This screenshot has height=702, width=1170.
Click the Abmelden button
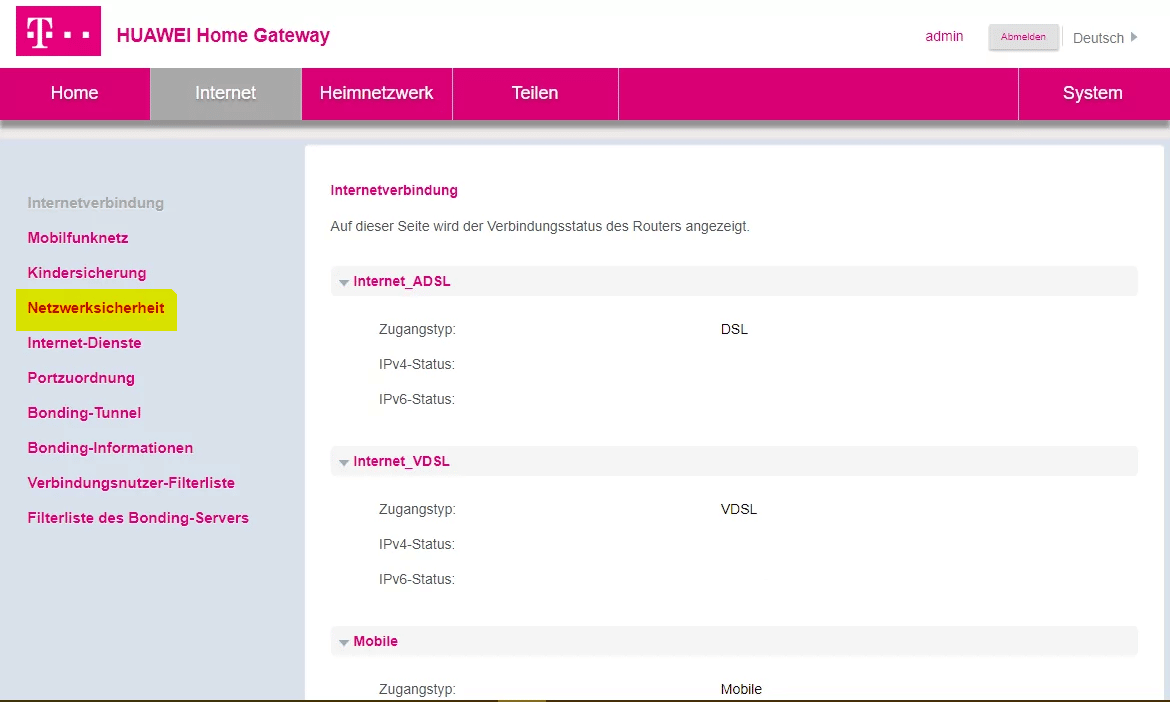pos(1023,37)
